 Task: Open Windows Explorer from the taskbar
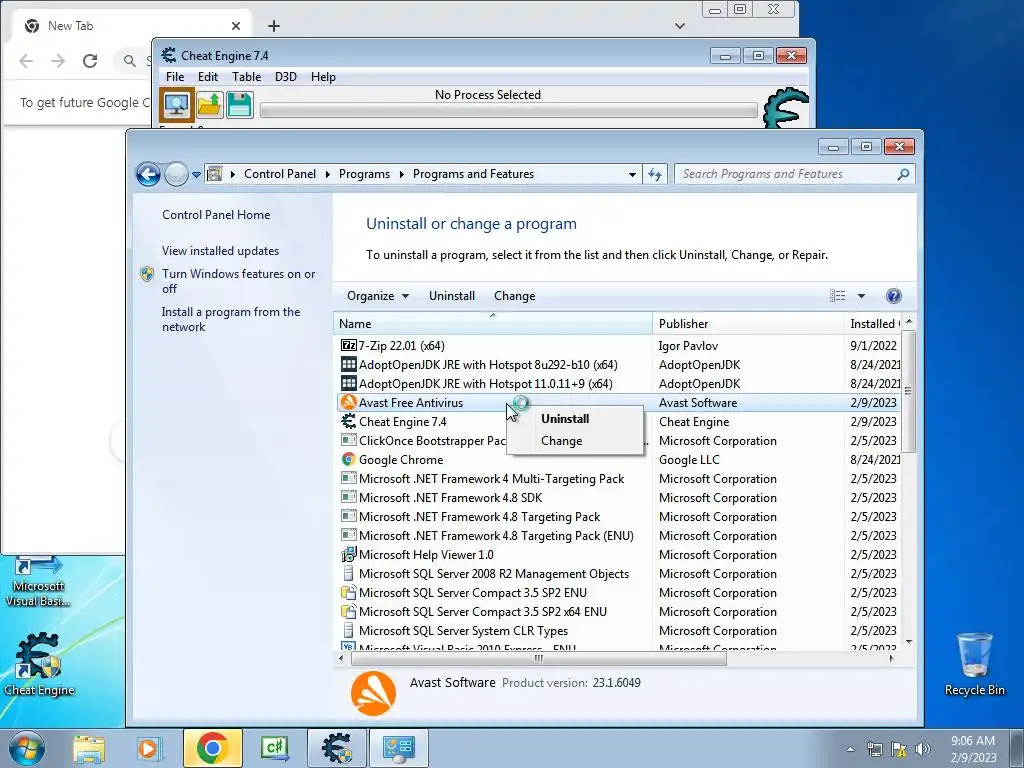coord(89,748)
